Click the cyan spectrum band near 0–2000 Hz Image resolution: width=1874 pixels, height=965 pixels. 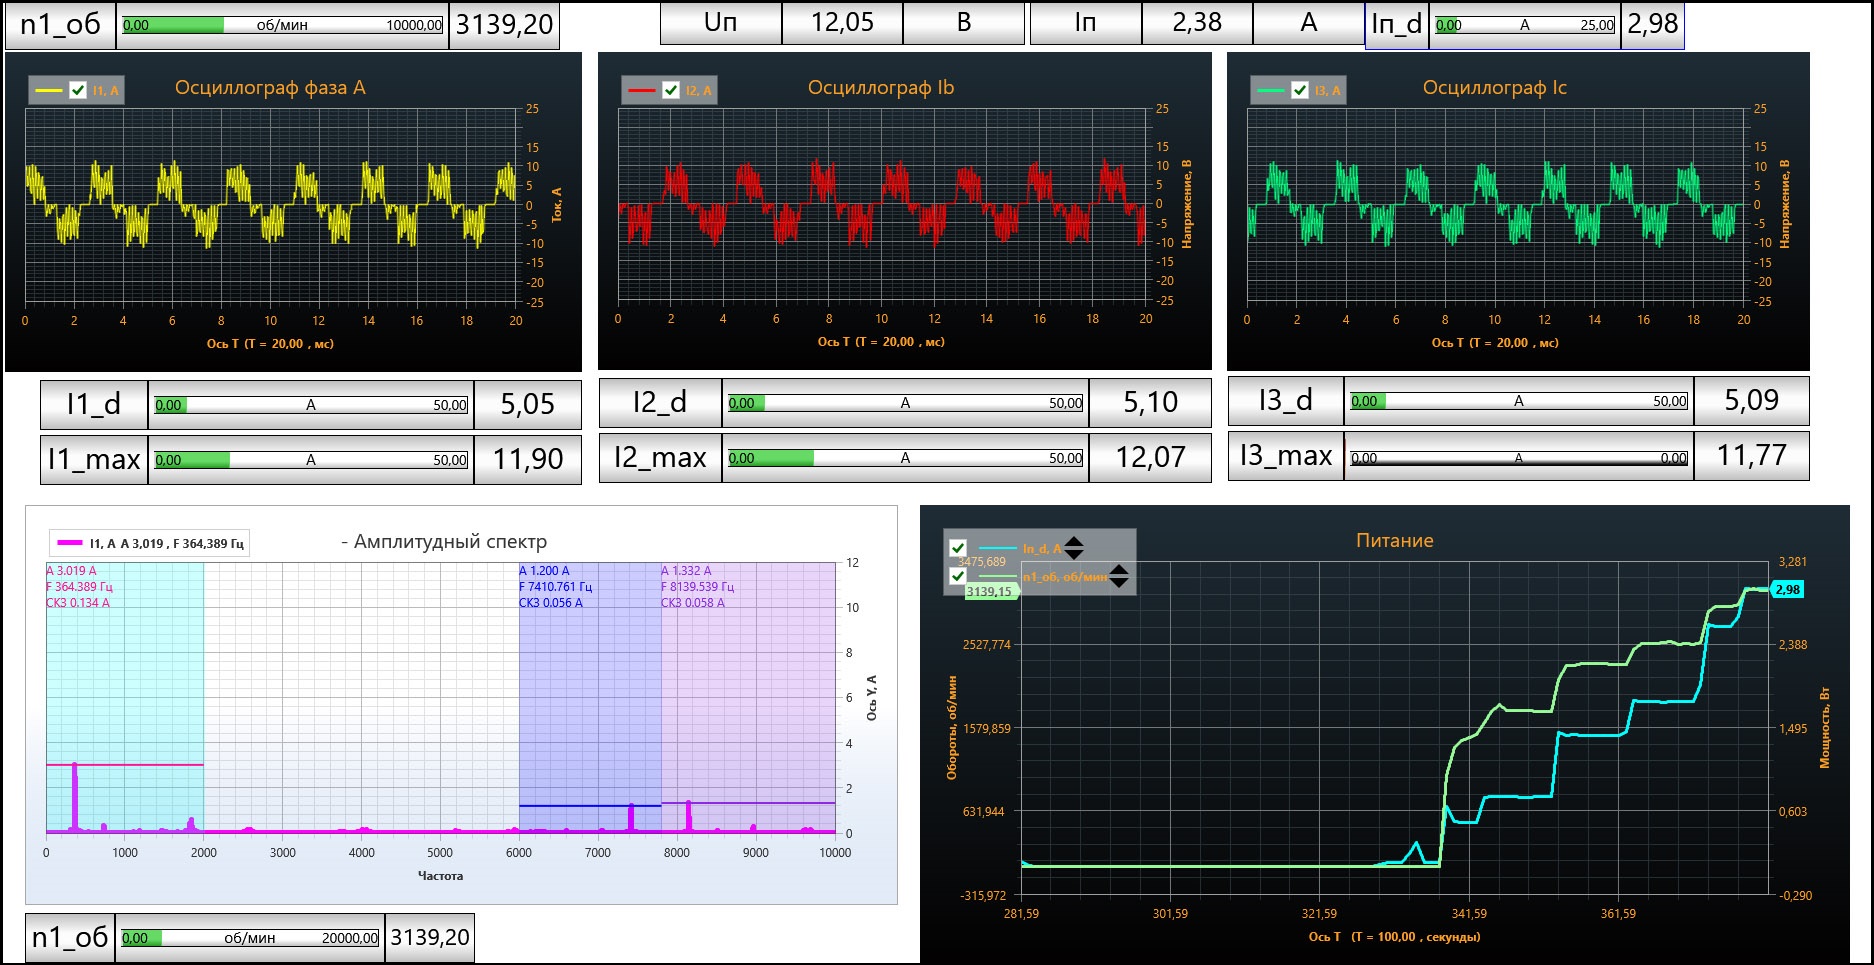125,697
